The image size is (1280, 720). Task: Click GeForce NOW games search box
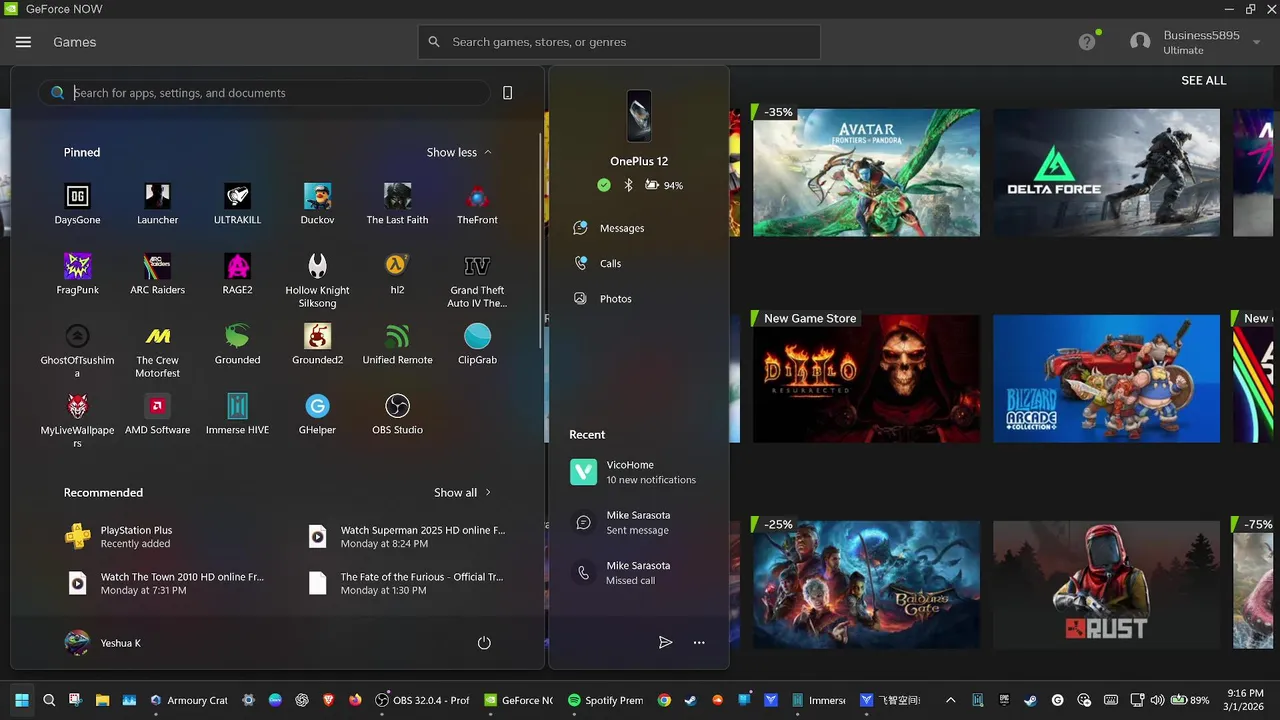click(619, 42)
